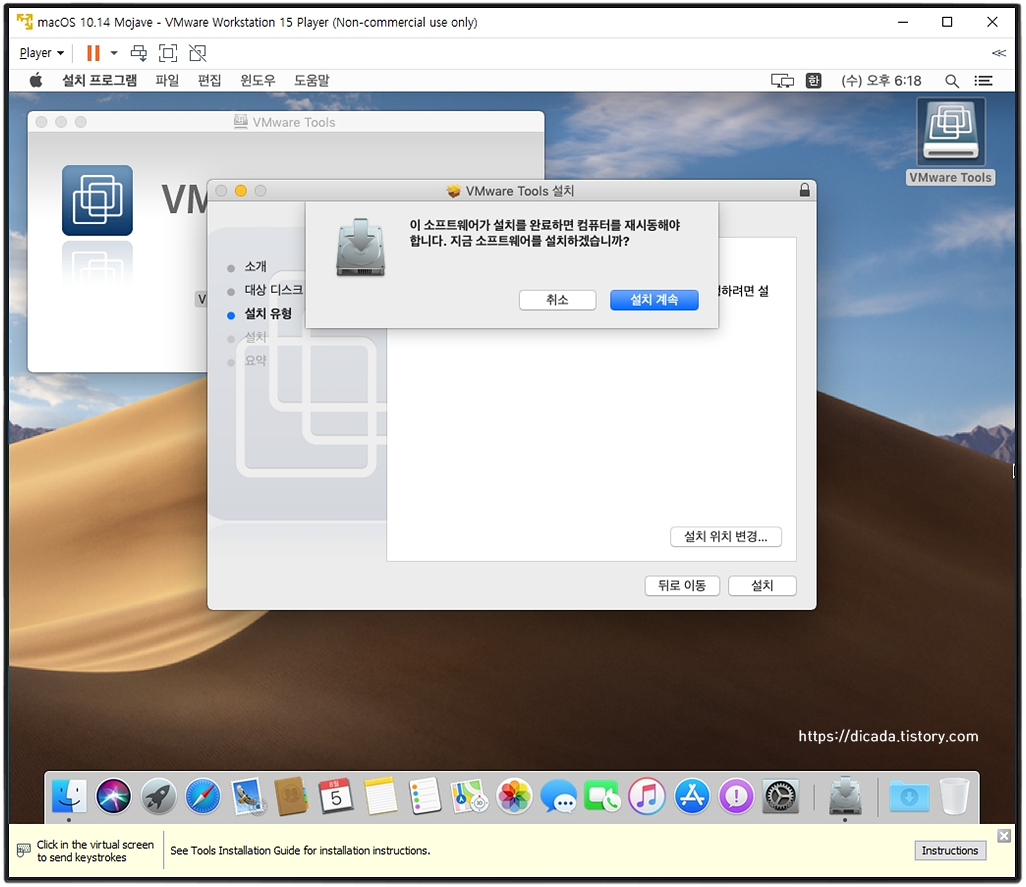This screenshot has height=887, width=1026.
Task: Open Finder from the Dock
Action: [69, 796]
